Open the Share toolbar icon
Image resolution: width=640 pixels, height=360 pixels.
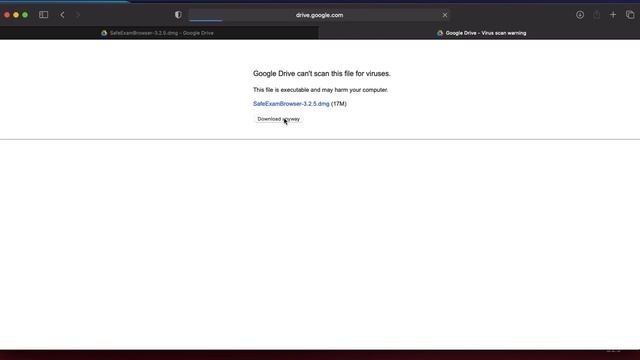[x=597, y=15]
